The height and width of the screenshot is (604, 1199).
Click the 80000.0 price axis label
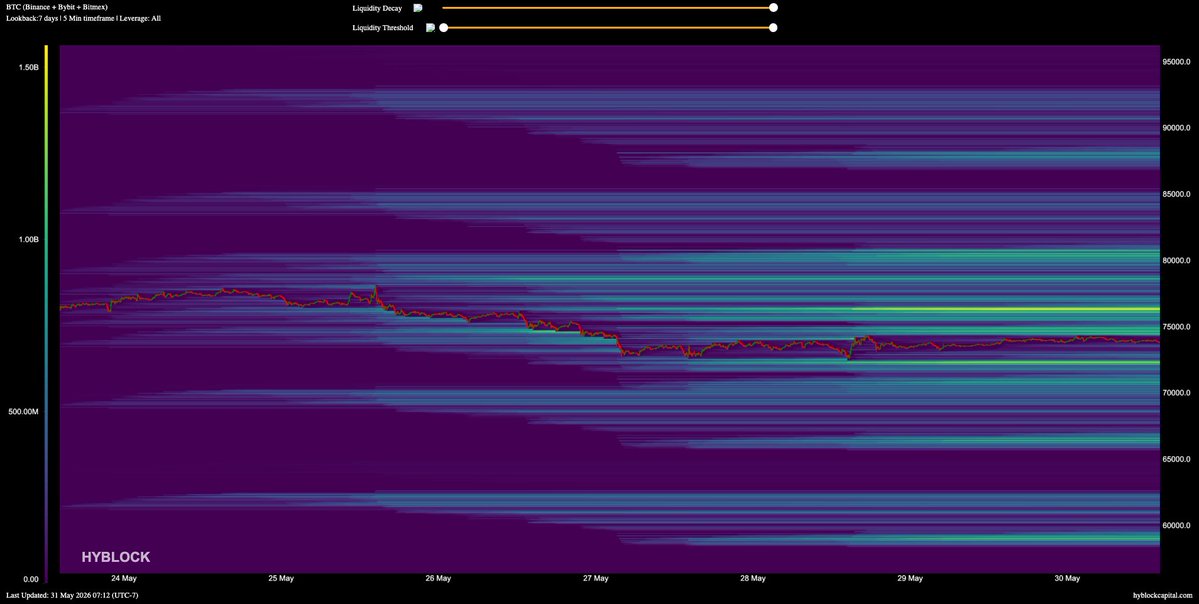pyautogui.click(x=1176, y=261)
